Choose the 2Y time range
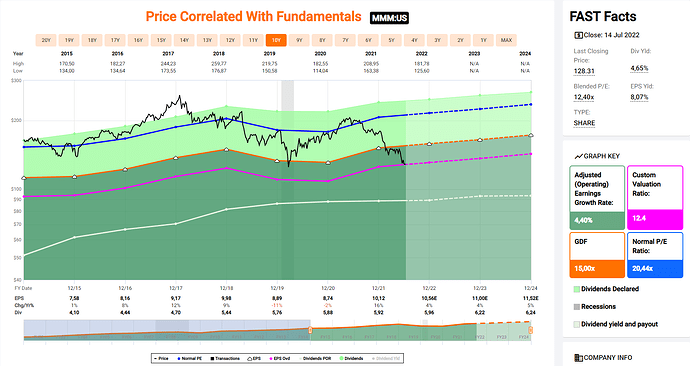 [460, 40]
